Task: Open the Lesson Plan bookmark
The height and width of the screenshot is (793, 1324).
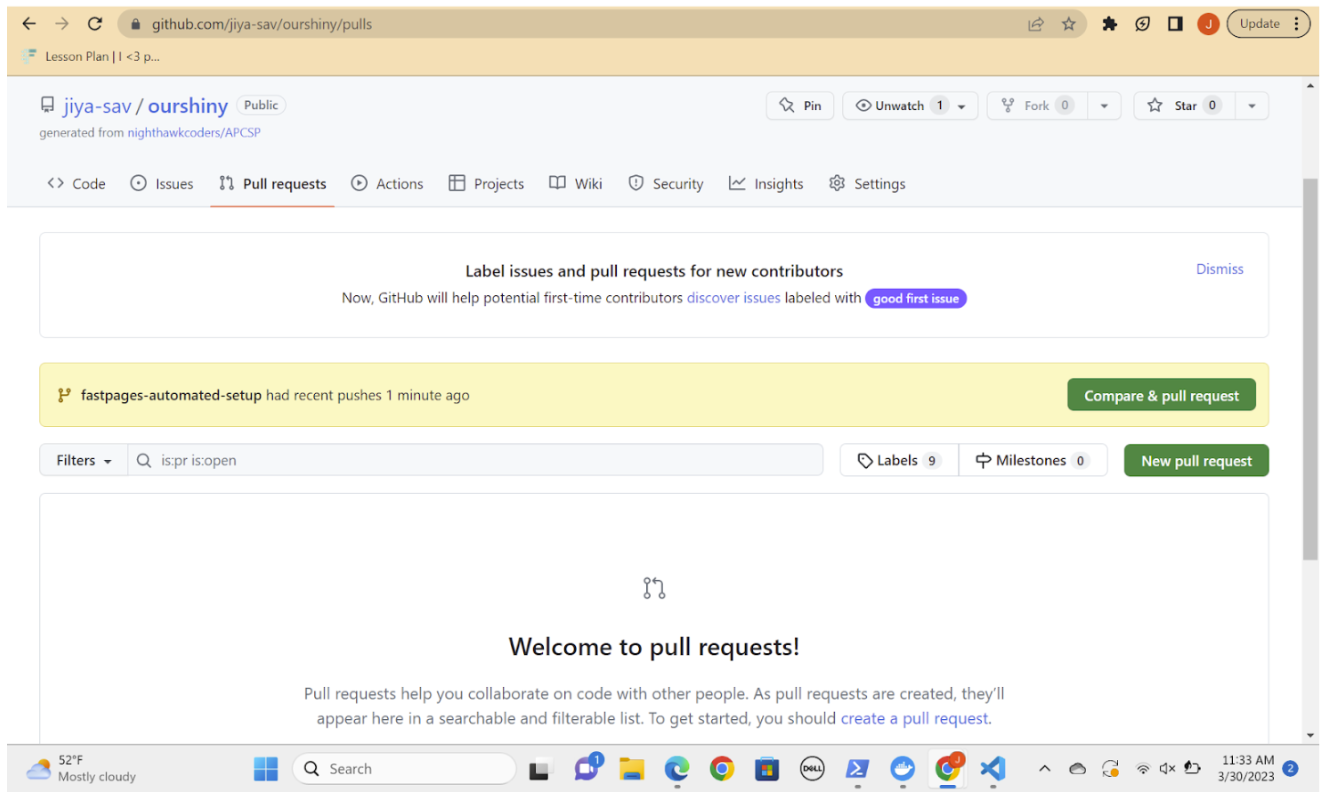Action: [91, 56]
